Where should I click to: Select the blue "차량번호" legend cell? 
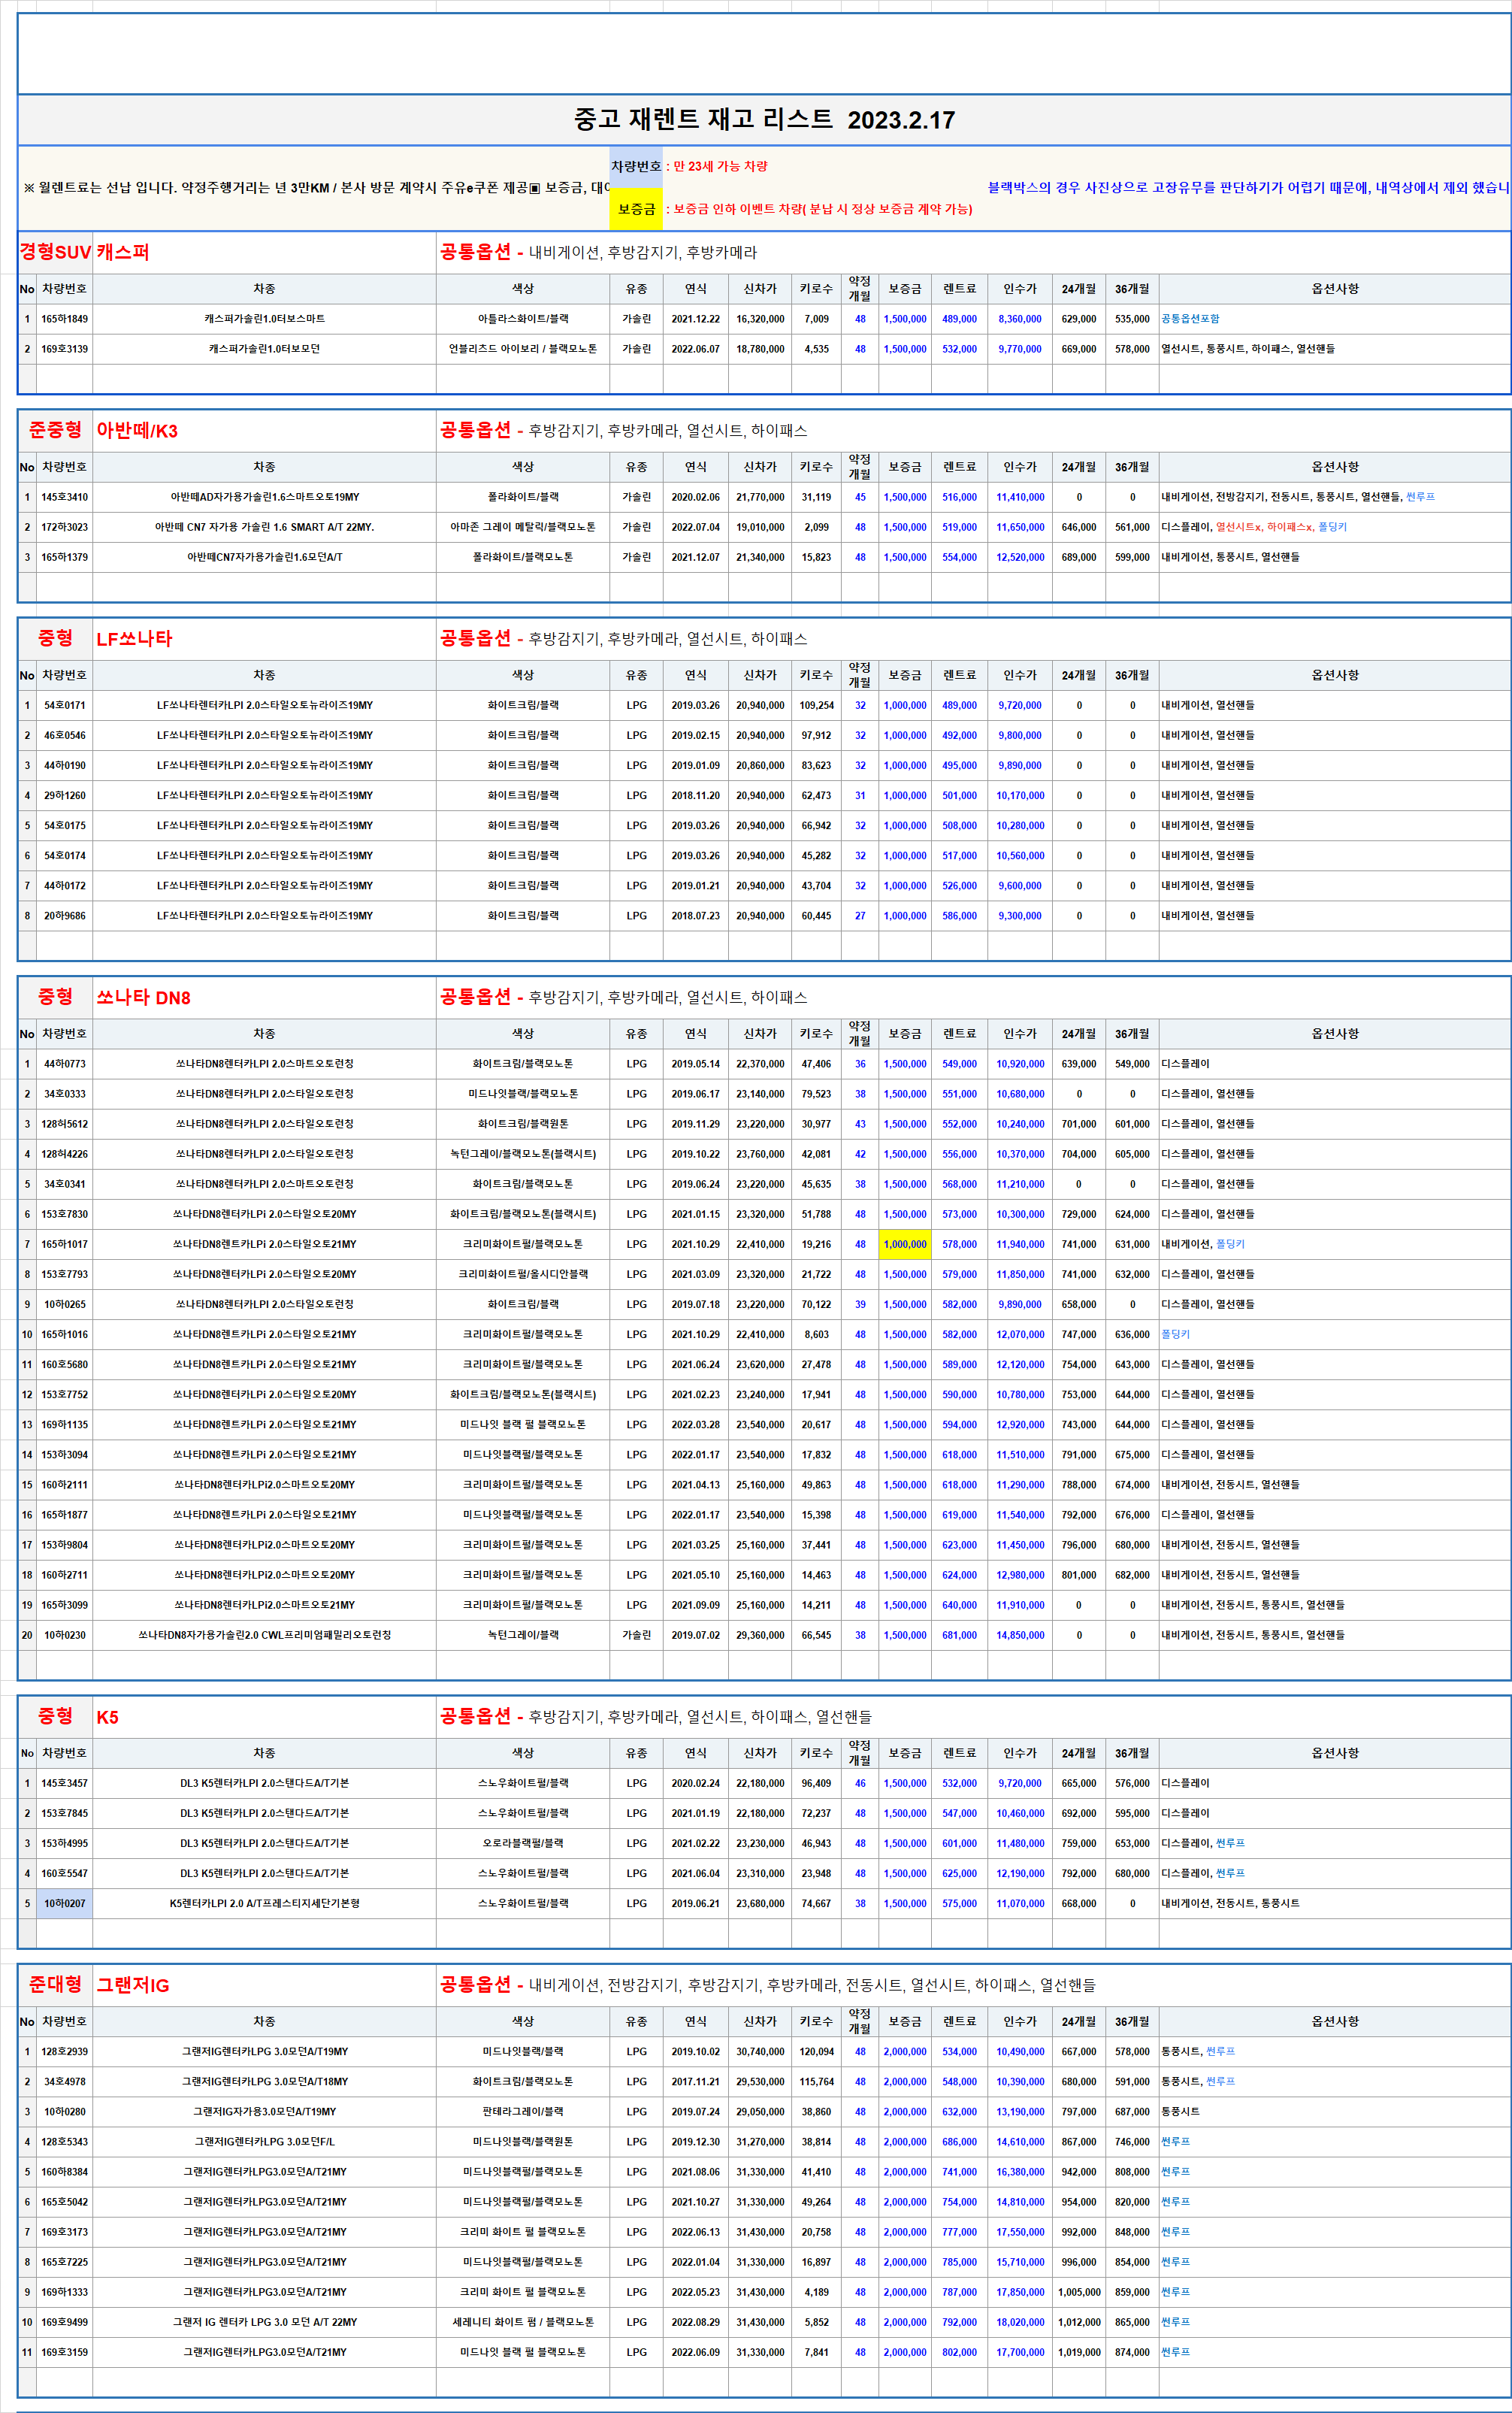[x=636, y=166]
